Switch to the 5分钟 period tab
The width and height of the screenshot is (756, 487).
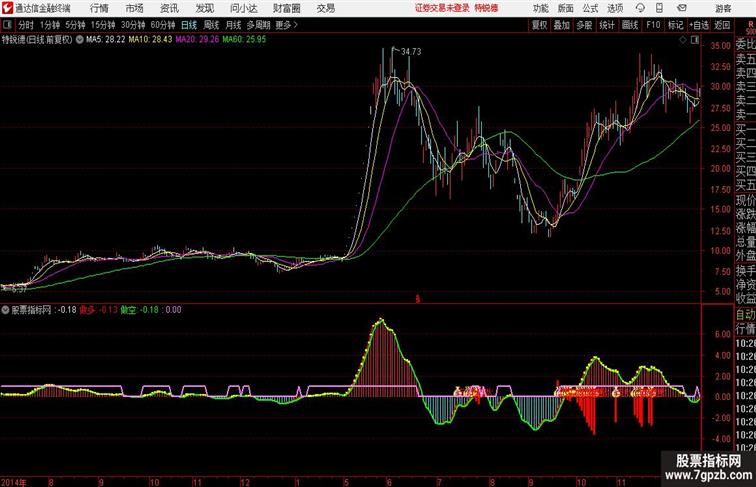(x=75, y=25)
